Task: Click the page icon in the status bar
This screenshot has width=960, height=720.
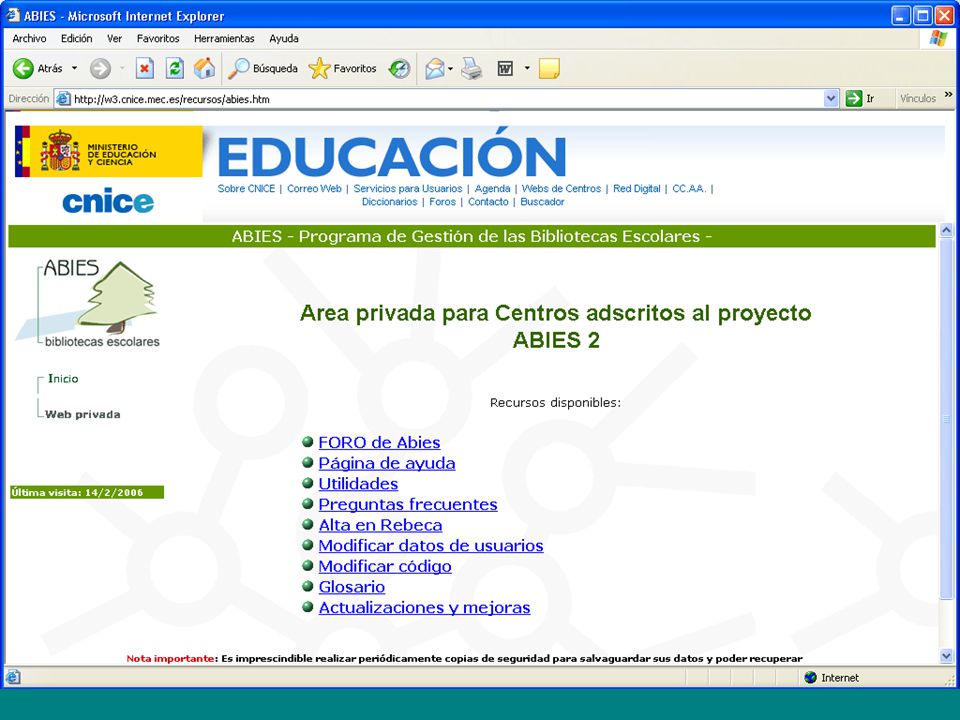Action: click(x=13, y=677)
